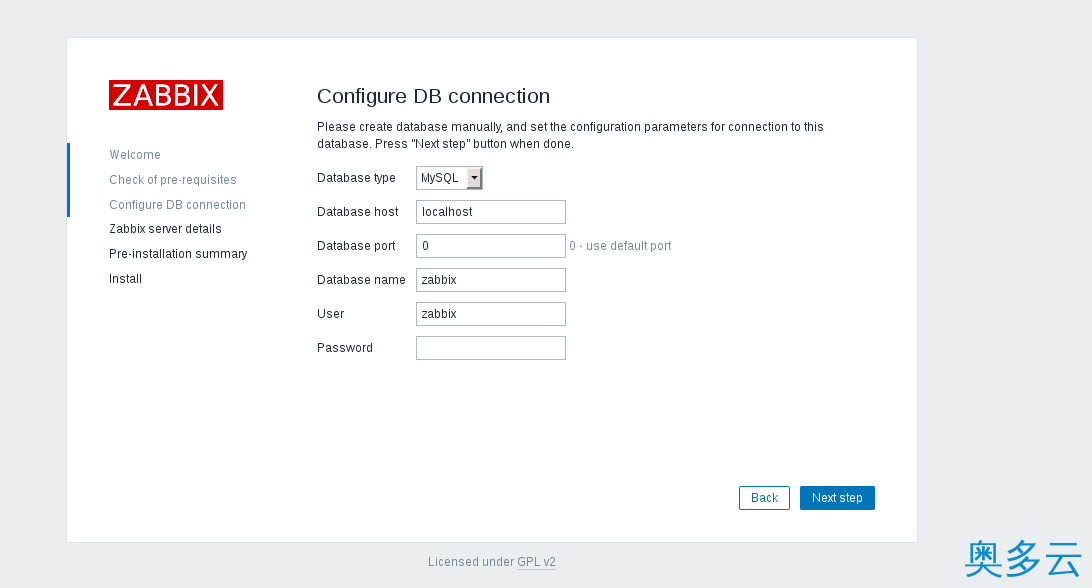Click the Next step button
Viewport: 1092px width, 588px height.
coord(837,498)
